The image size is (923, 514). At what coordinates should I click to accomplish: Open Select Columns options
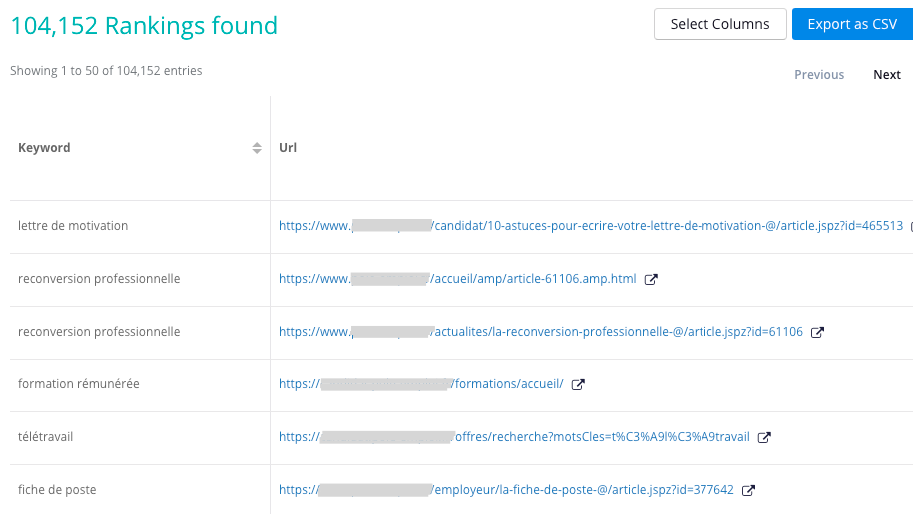720,24
